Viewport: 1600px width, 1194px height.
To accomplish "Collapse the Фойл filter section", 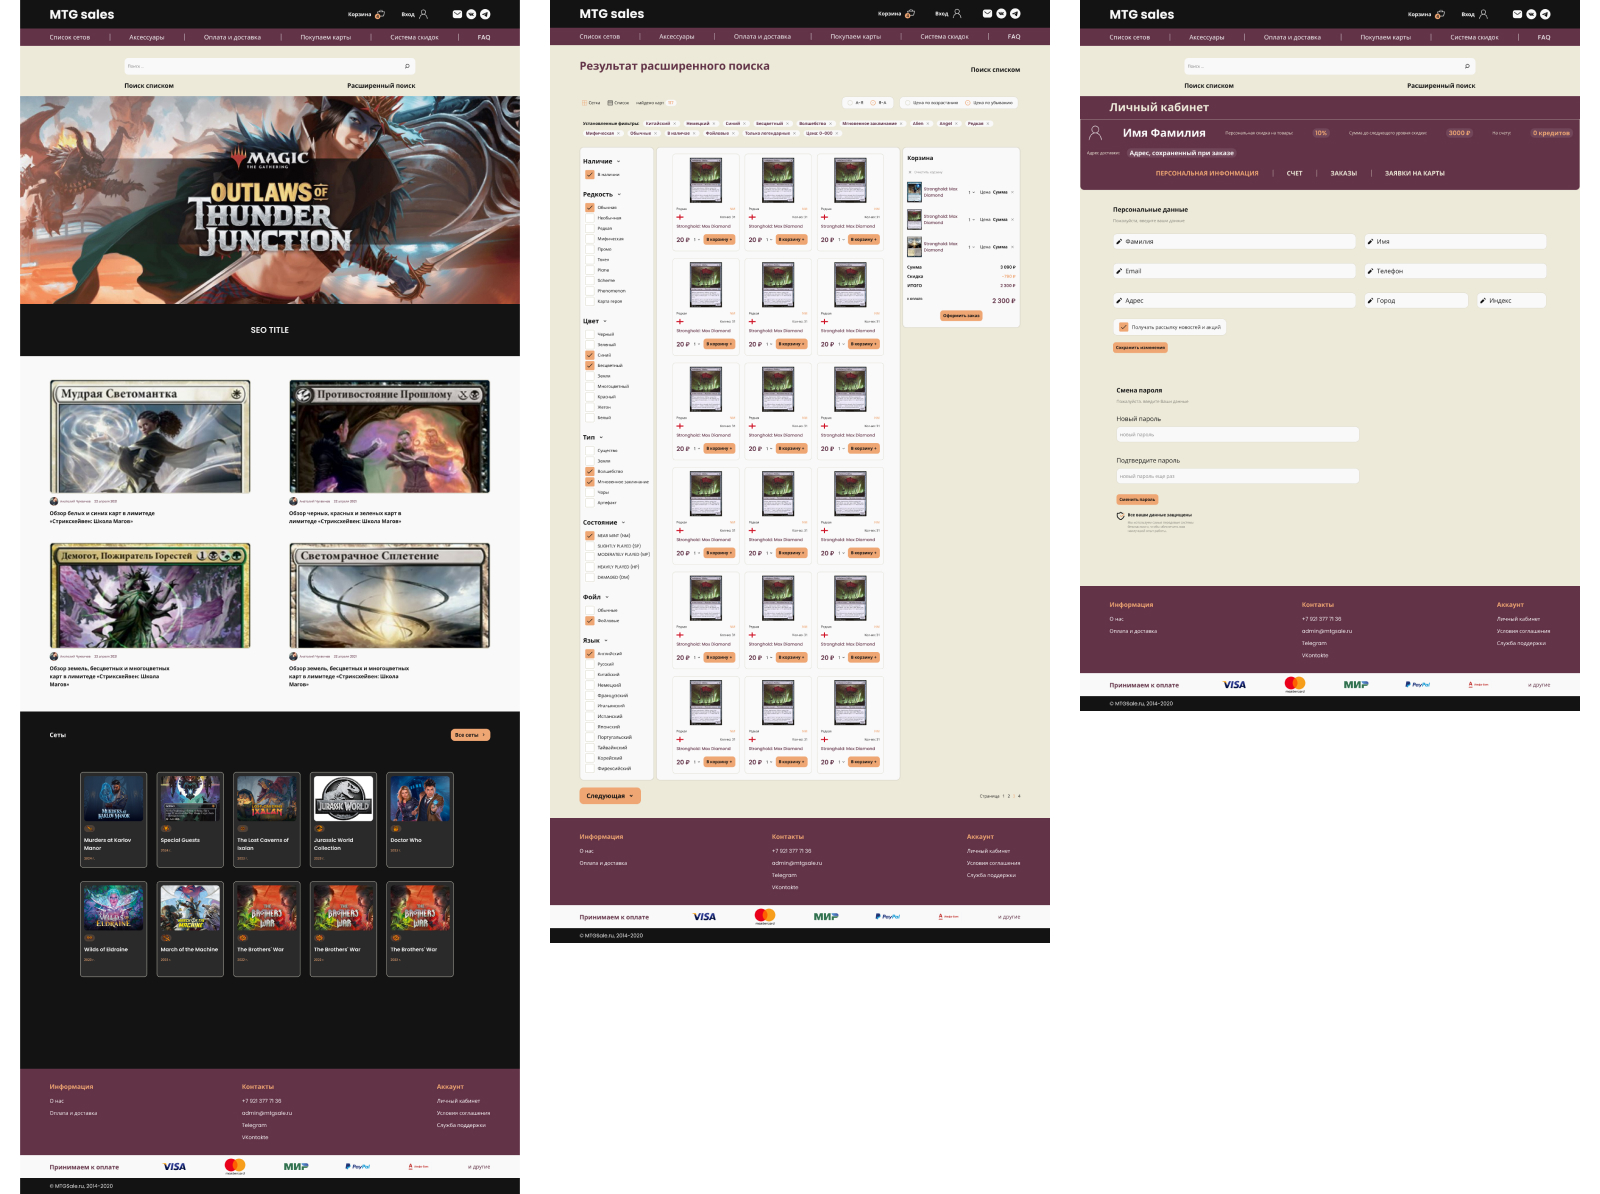I will tap(607, 597).
